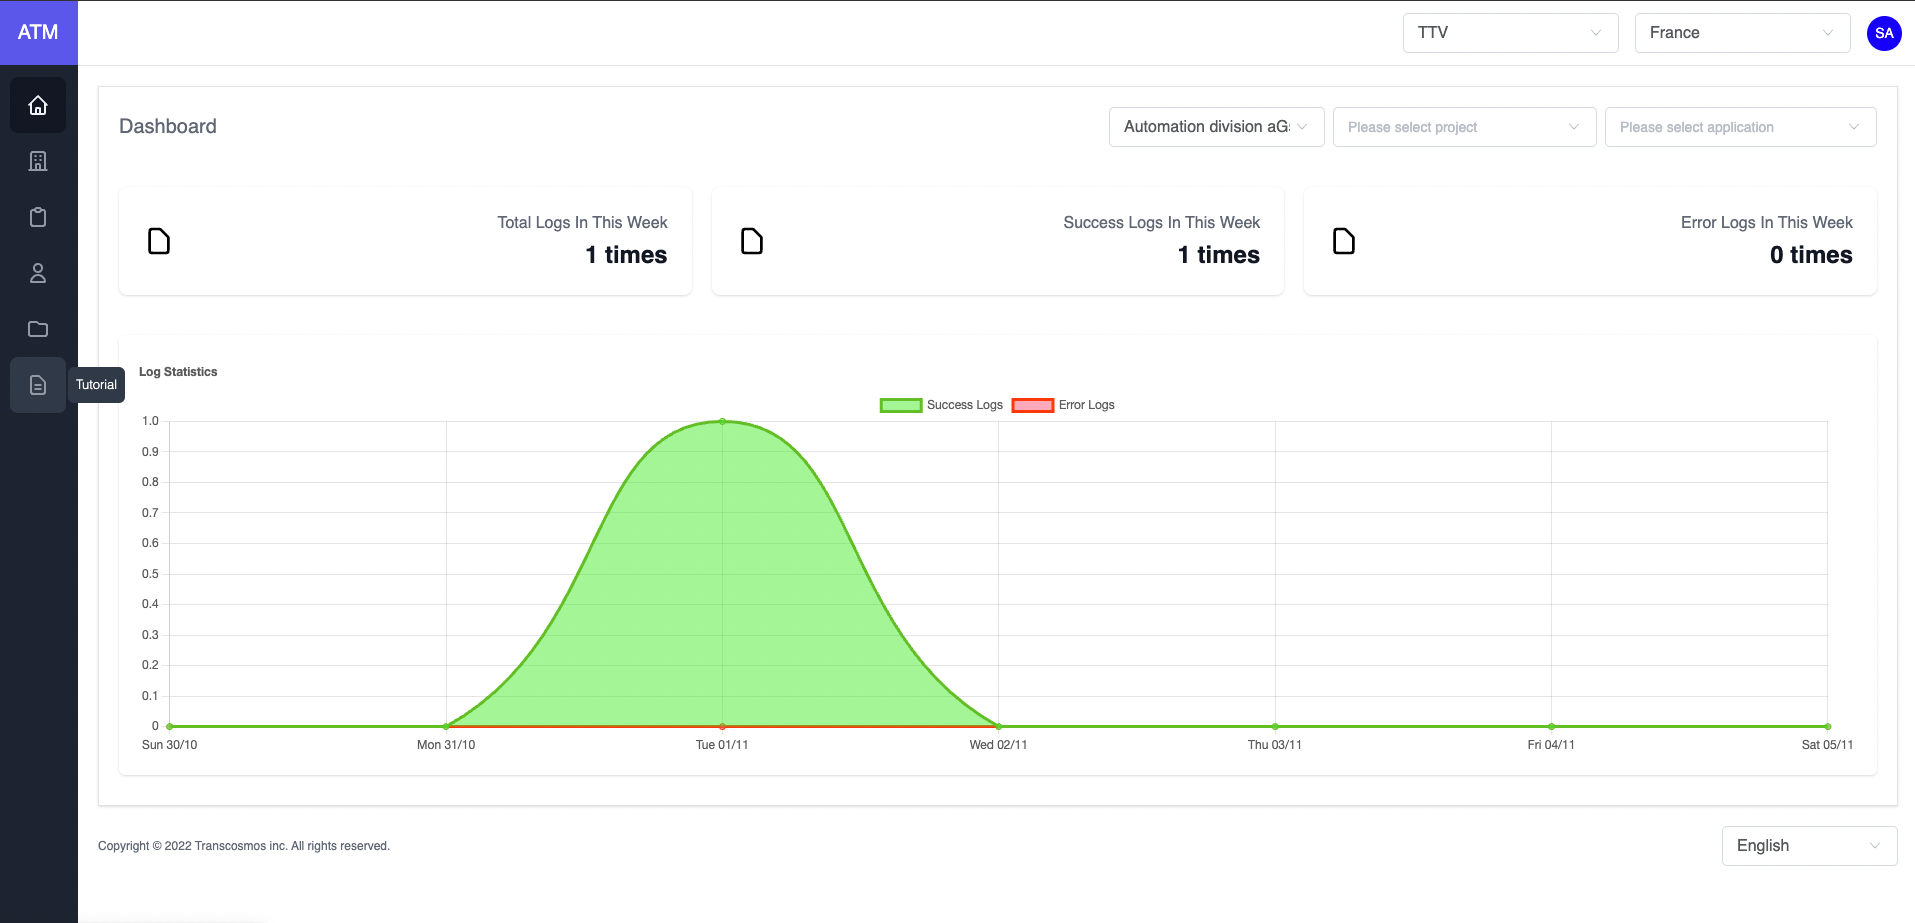The height and width of the screenshot is (923, 1915).
Task: Click the Success Logs In This Week card
Action: [x=997, y=241]
